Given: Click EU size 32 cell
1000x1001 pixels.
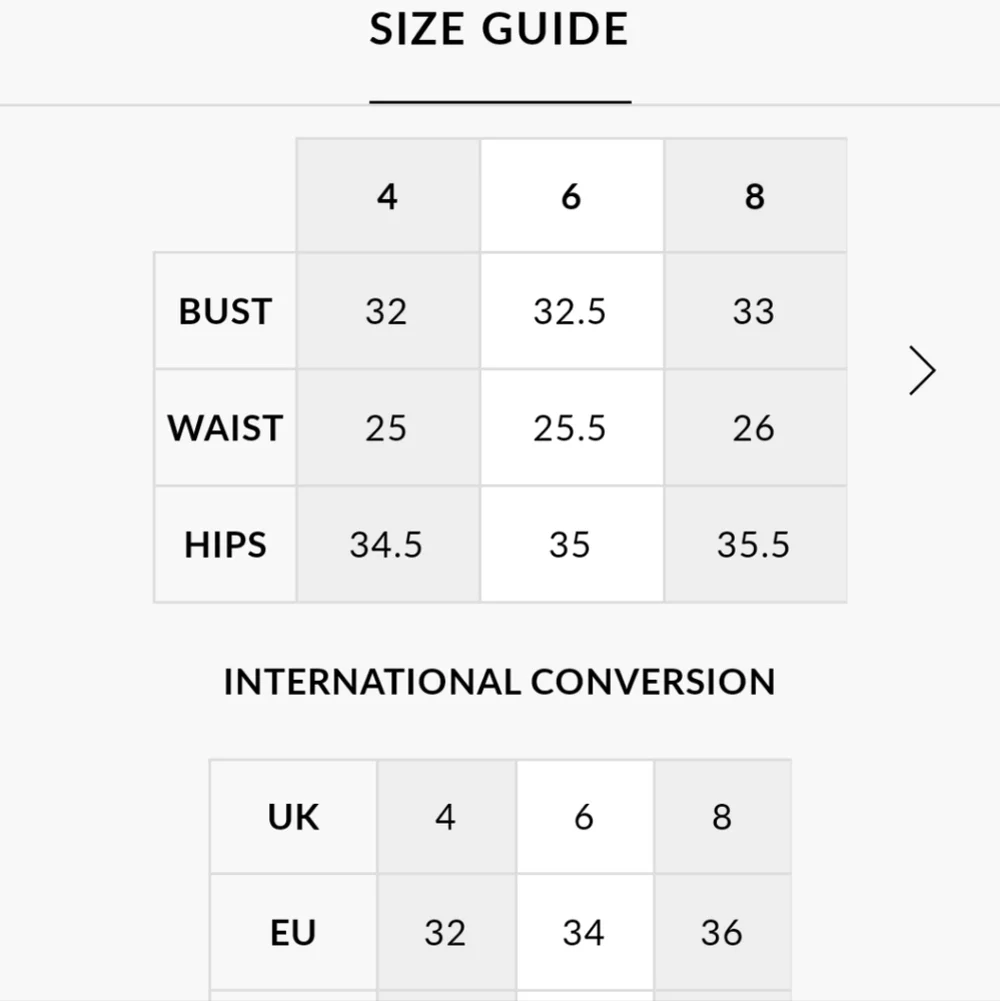Looking at the screenshot, I should 446,932.
